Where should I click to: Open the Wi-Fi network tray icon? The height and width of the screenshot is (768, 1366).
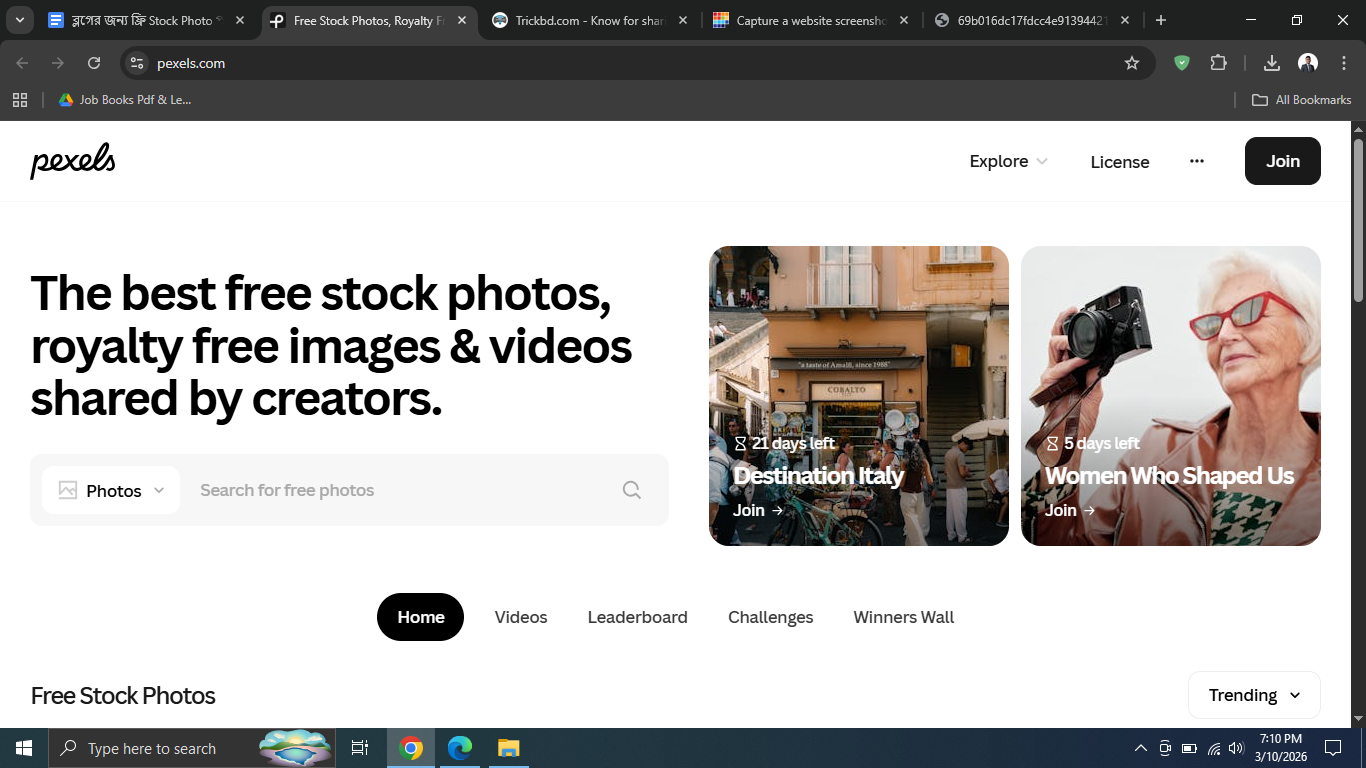coord(1214,748)
